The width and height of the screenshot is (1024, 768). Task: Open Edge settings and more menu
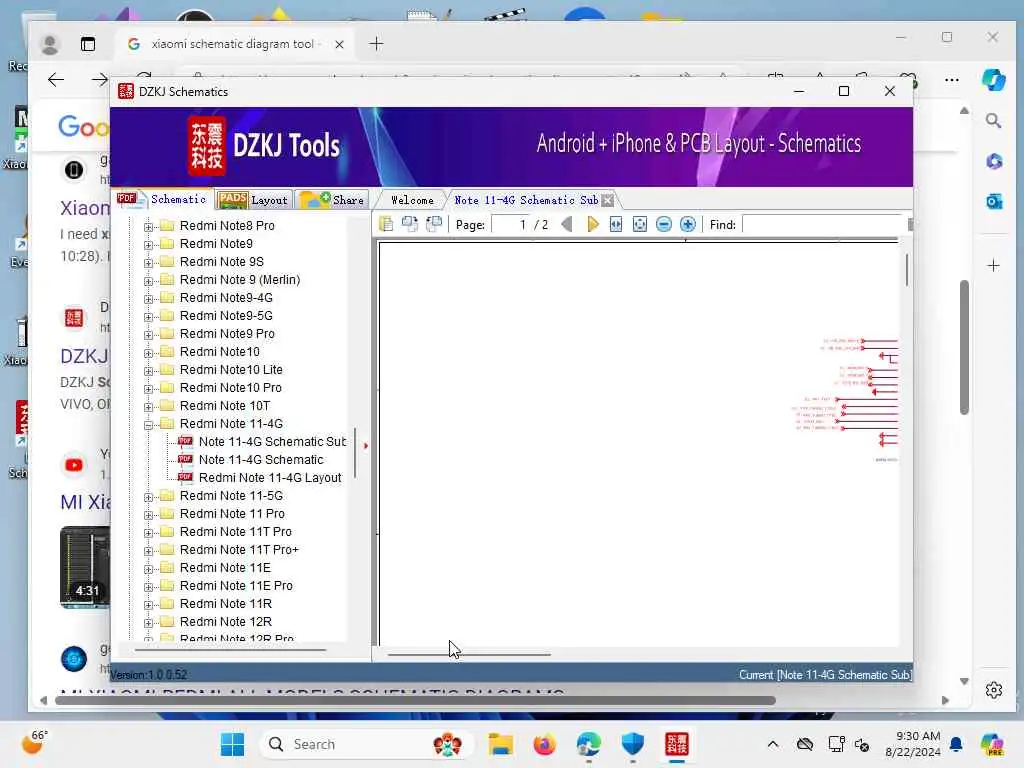pos(952,80)
